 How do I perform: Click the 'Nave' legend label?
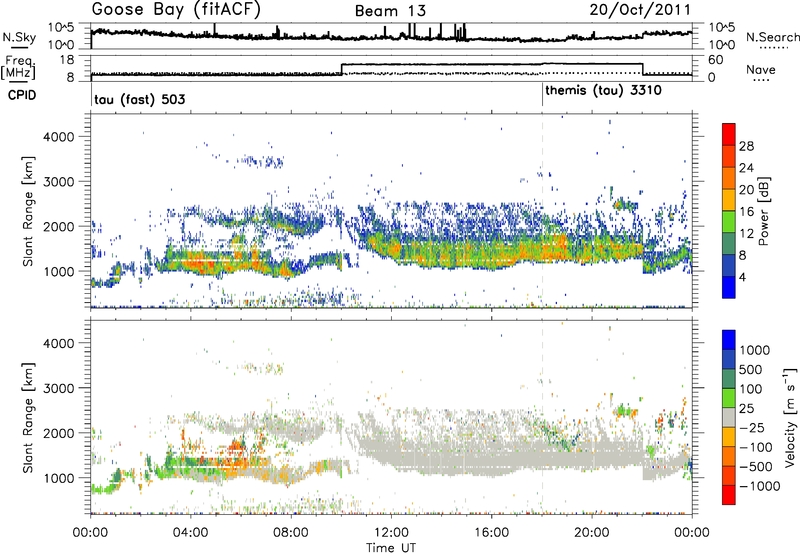coord(761,69)
